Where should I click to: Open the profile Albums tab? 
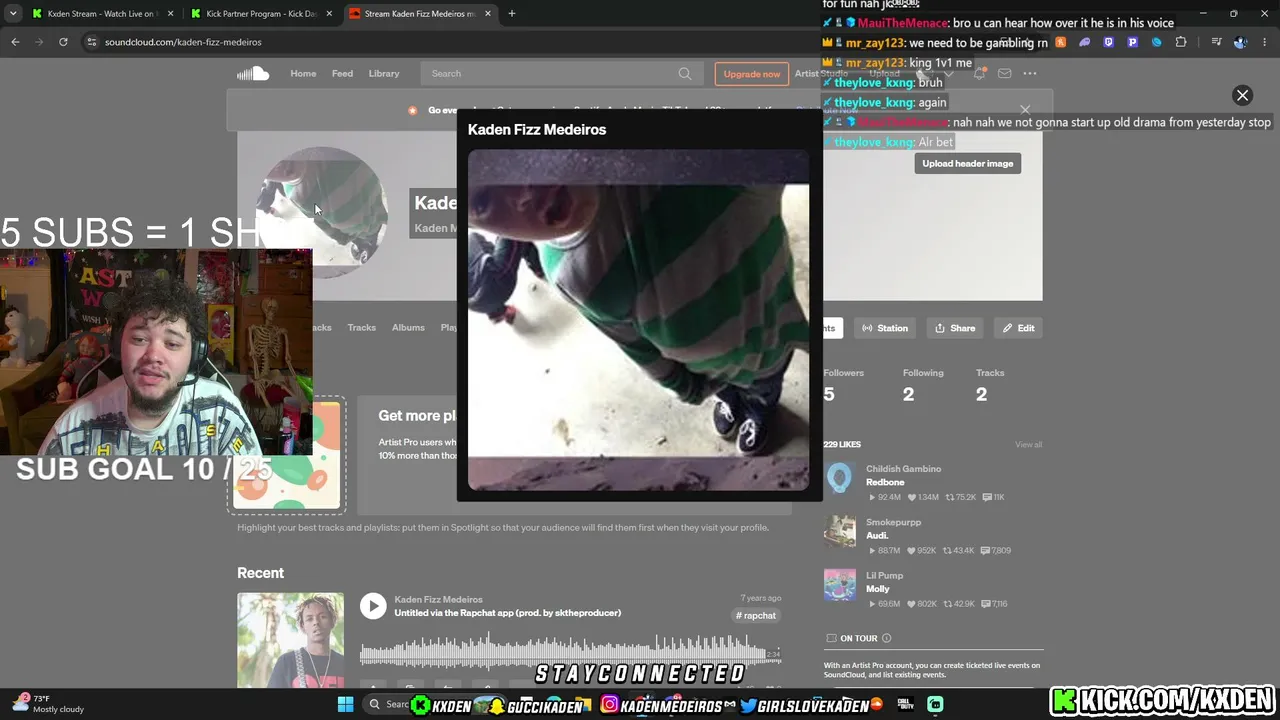[408, 327]
